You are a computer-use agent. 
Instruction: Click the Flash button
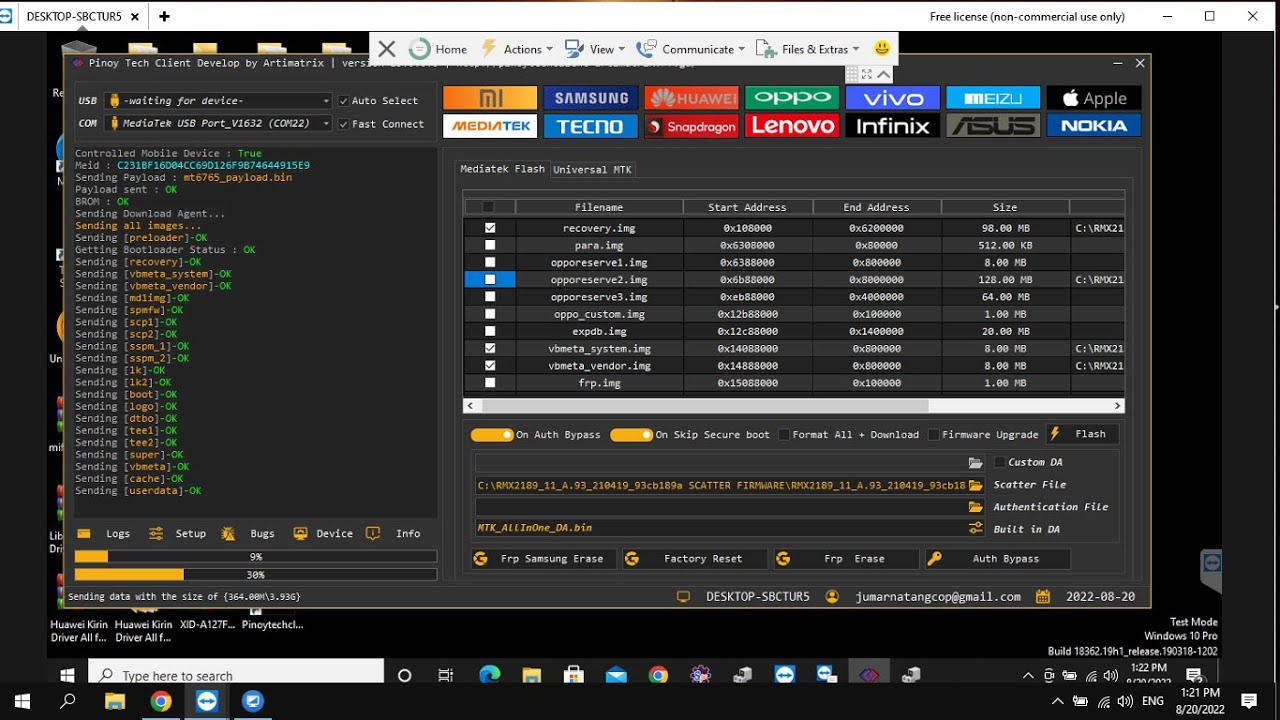(x=1082, y=434)
